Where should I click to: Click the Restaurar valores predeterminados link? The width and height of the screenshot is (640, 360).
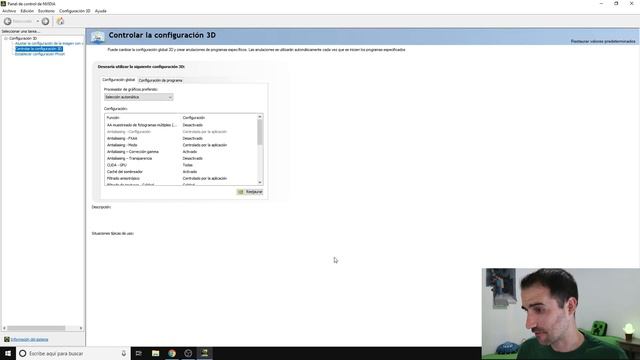click(603, 41)
